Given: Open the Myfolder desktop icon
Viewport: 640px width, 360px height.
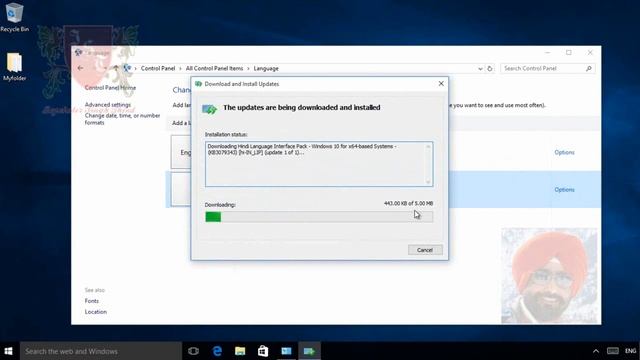Looking at the screenshot, I should pyautogui.click(x=15, y=67).
